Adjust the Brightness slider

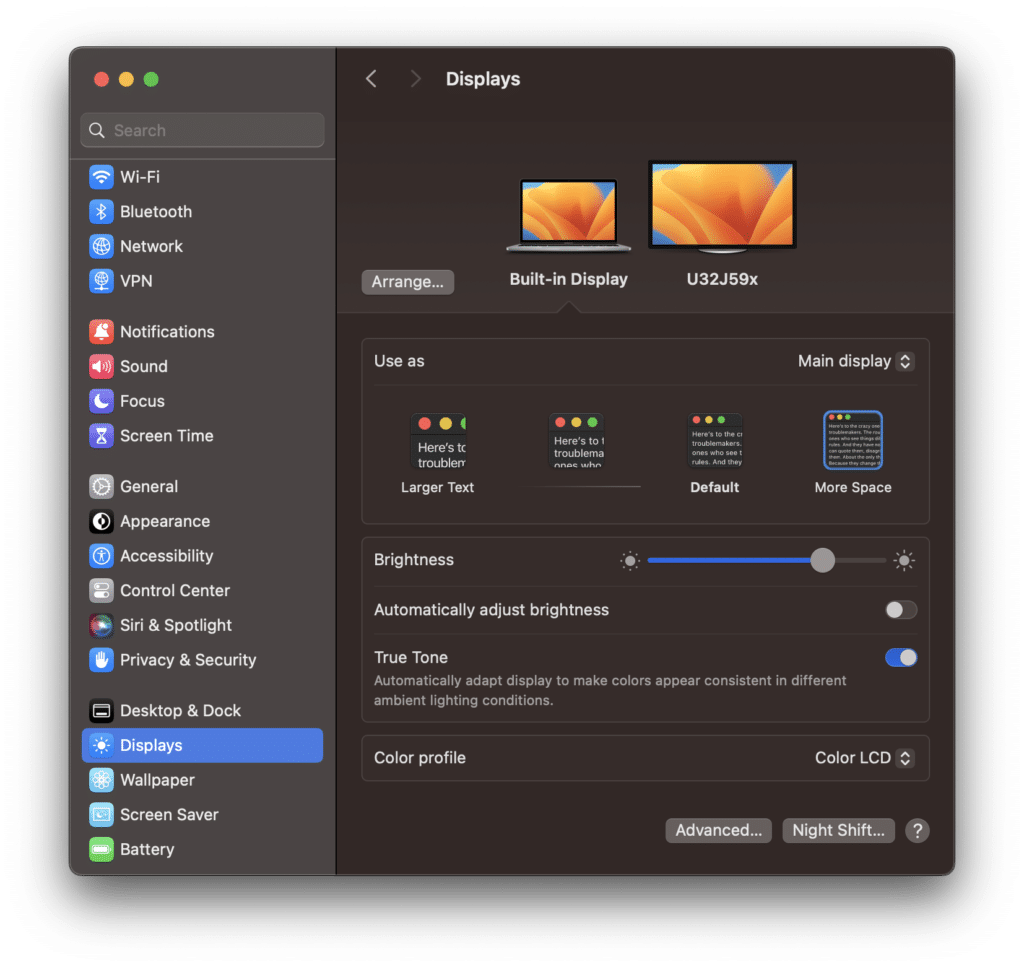[x=822, y=561]
